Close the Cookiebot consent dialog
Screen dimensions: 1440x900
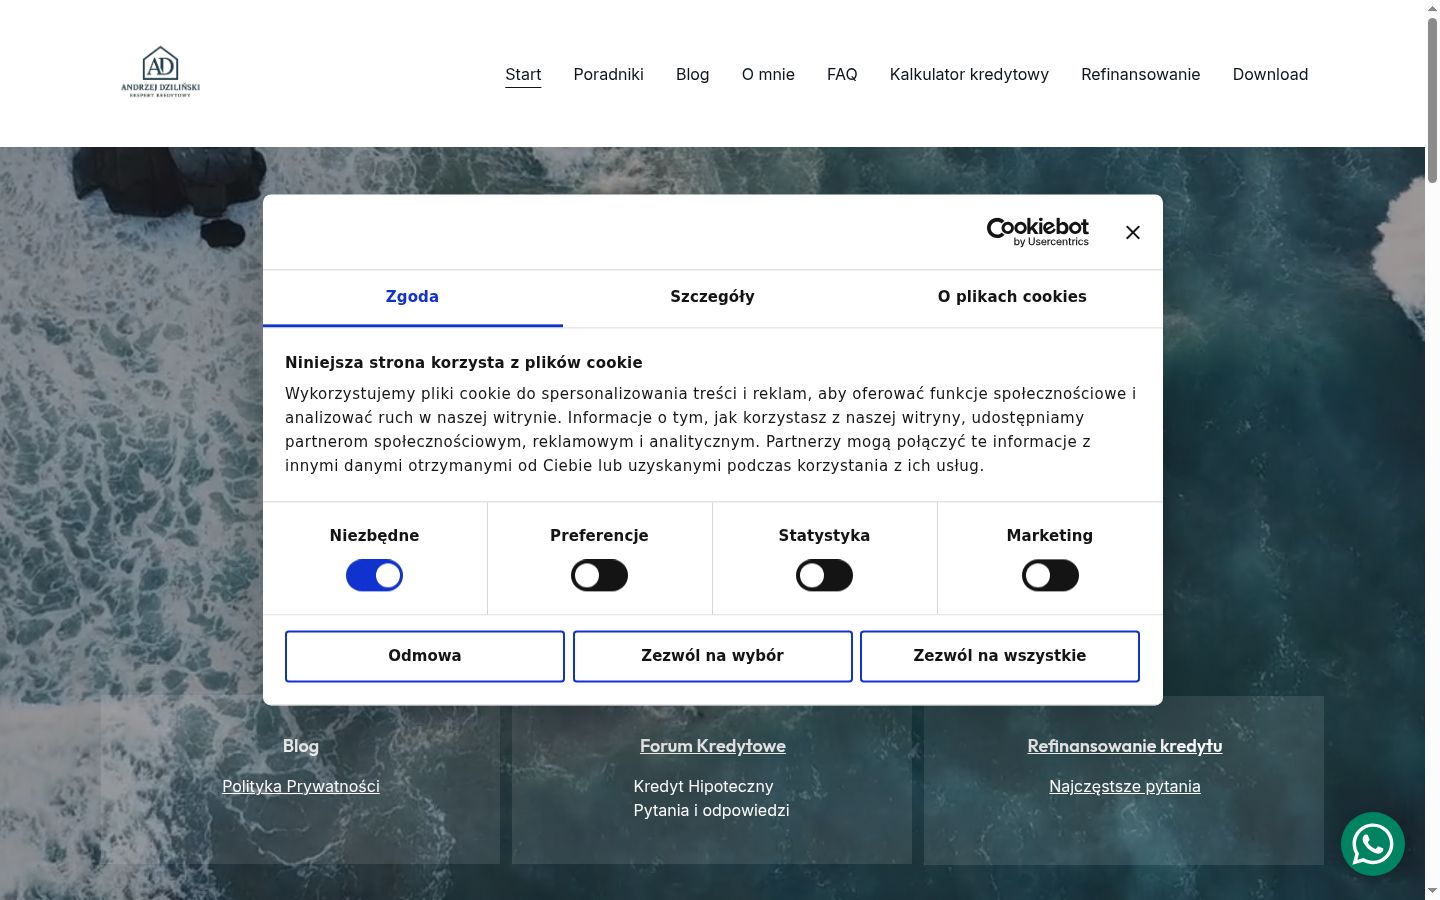[x=1132, y=232]
